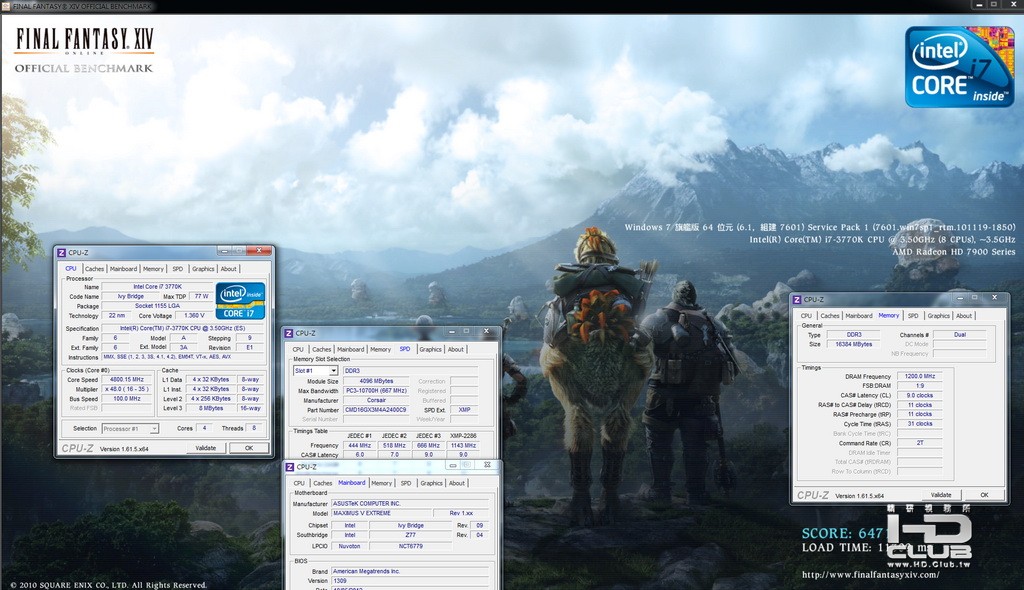
Task: Close the CPU-Z window showing the CPU tab
Action: [x=259, y=250]
